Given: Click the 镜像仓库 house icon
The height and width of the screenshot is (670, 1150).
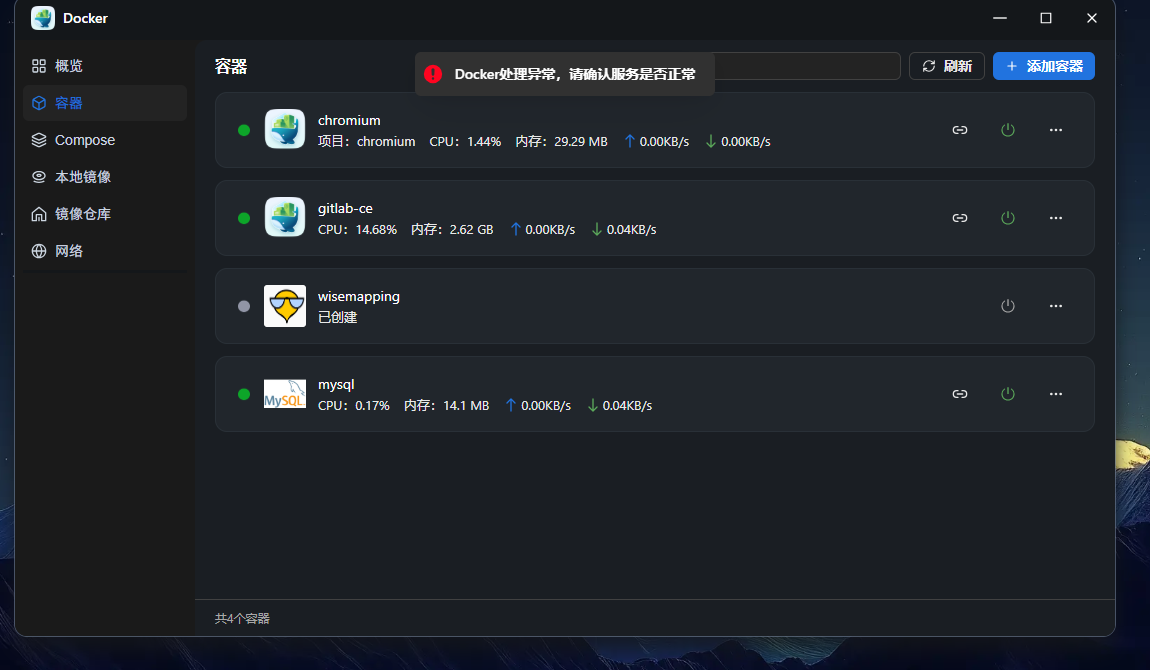Looking at the screenshot, I should 39,214.
